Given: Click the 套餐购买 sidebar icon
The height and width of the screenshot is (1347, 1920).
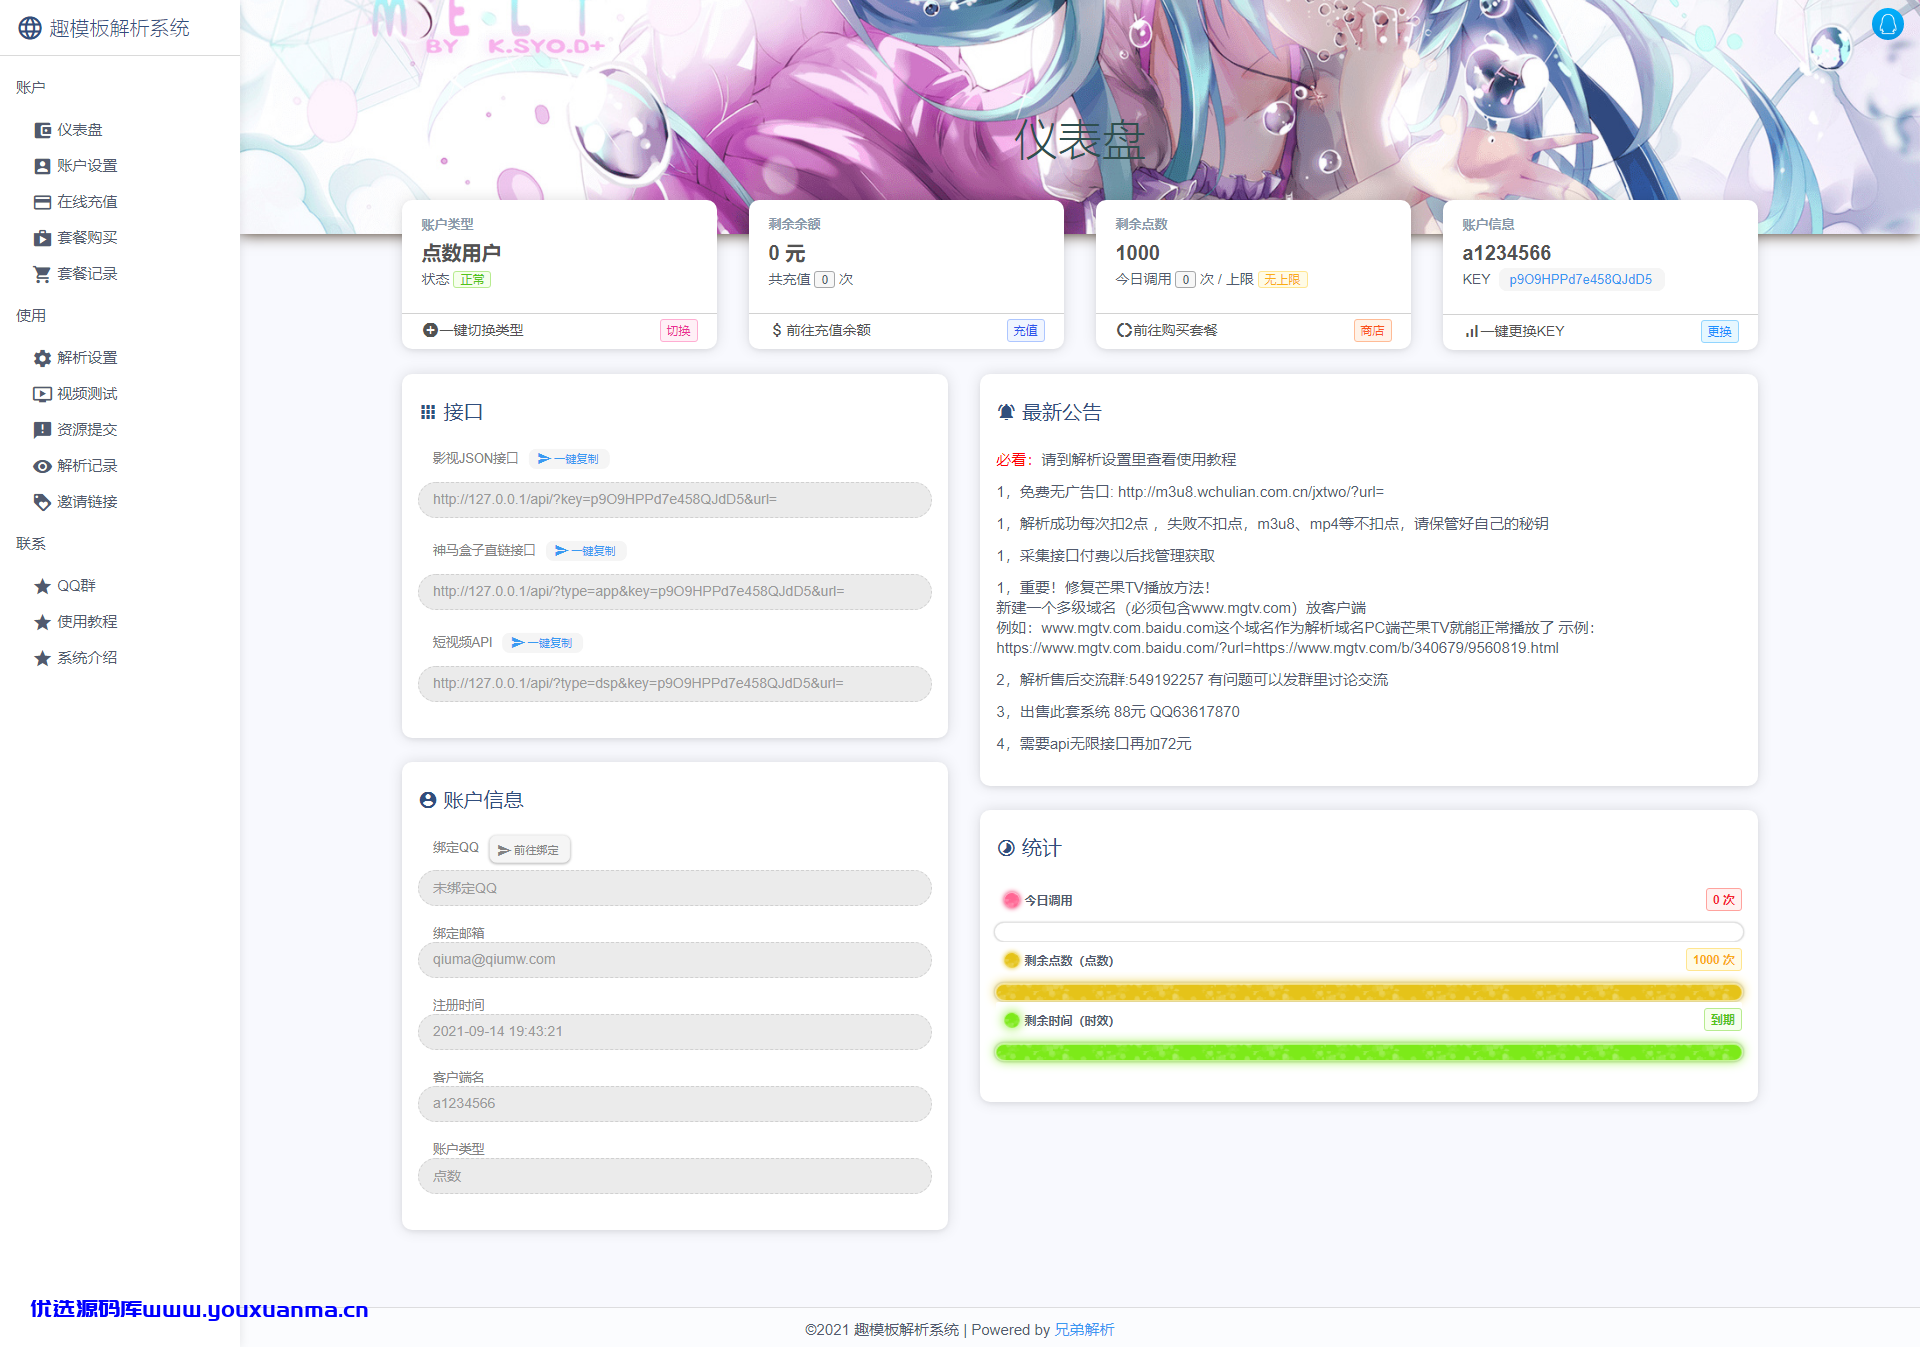Looking at the screenshot, I should (x=42, y=238).
